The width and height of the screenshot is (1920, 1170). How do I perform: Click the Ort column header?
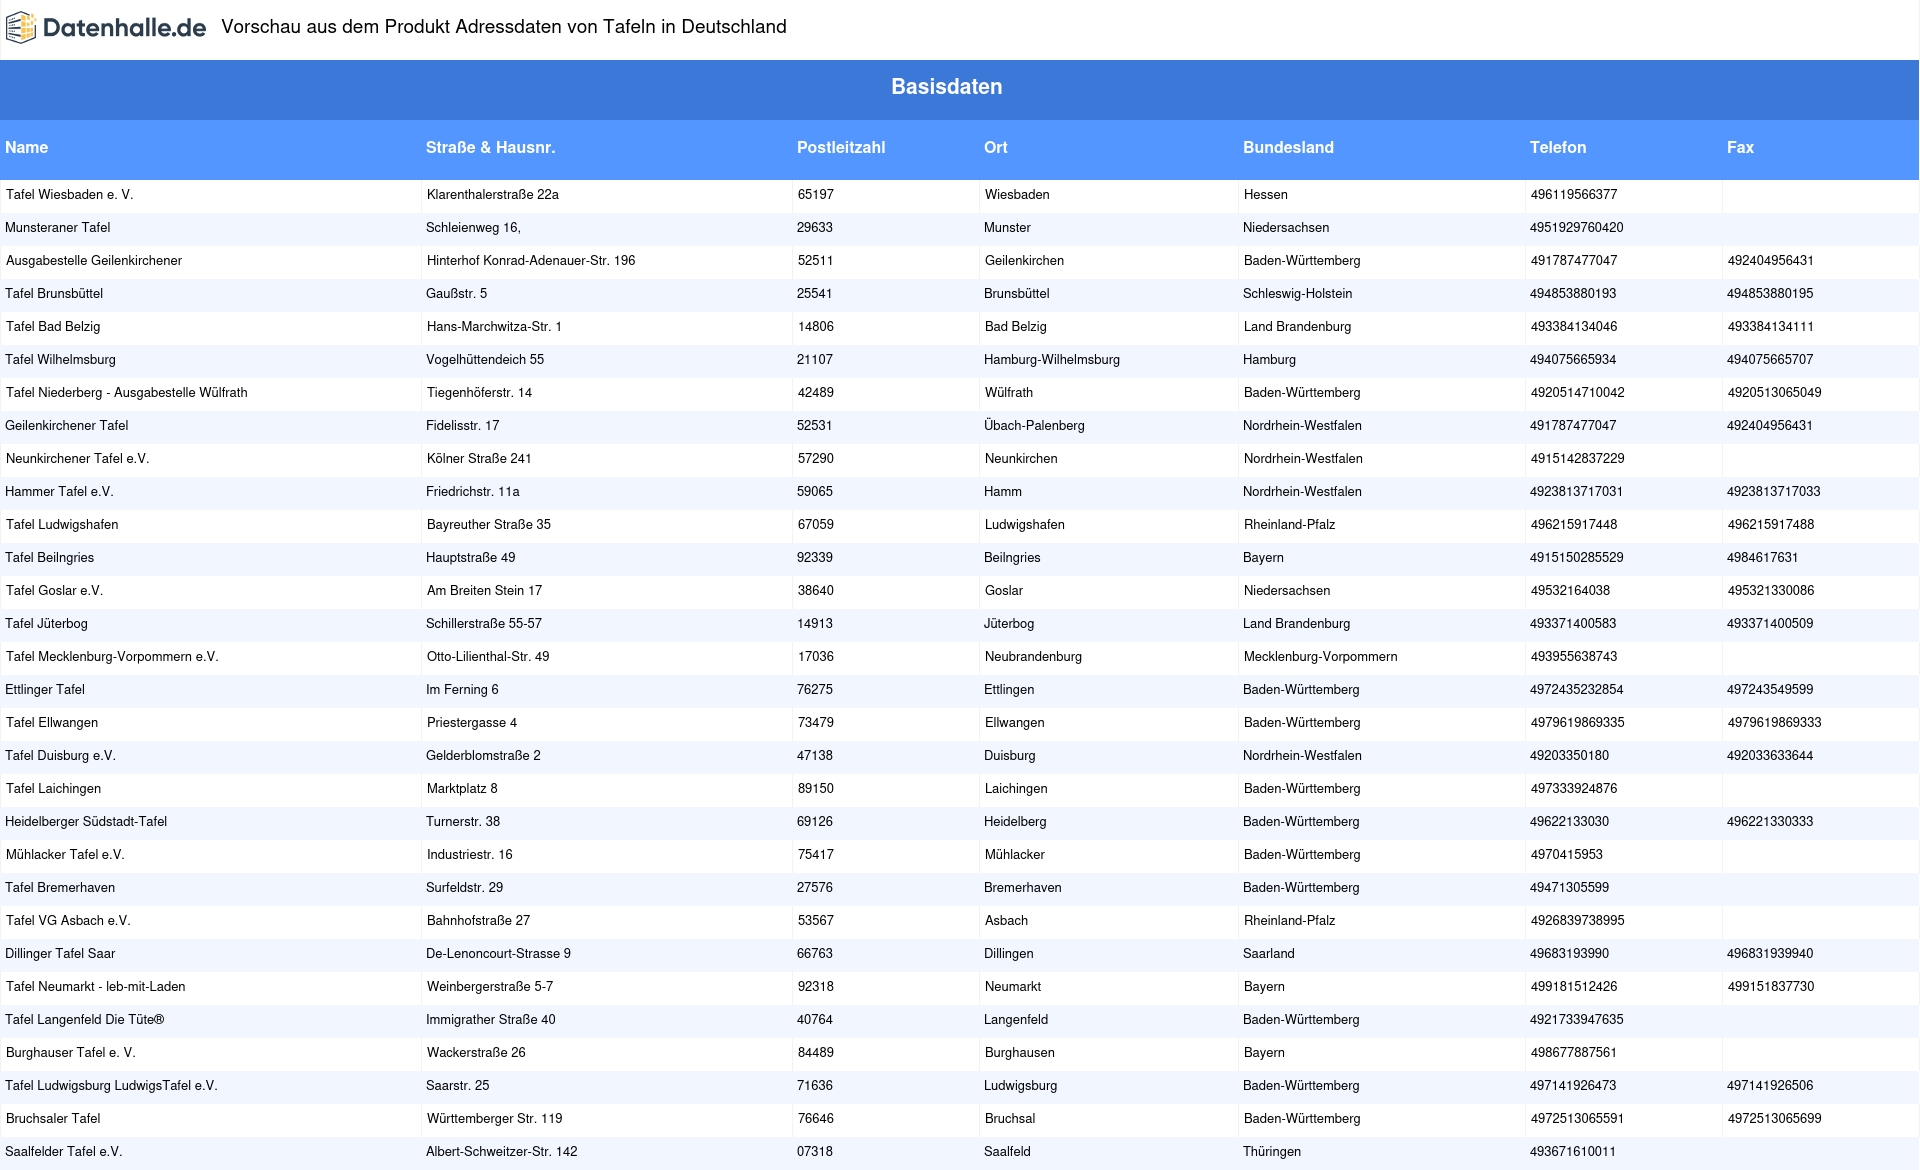(996, 148)
